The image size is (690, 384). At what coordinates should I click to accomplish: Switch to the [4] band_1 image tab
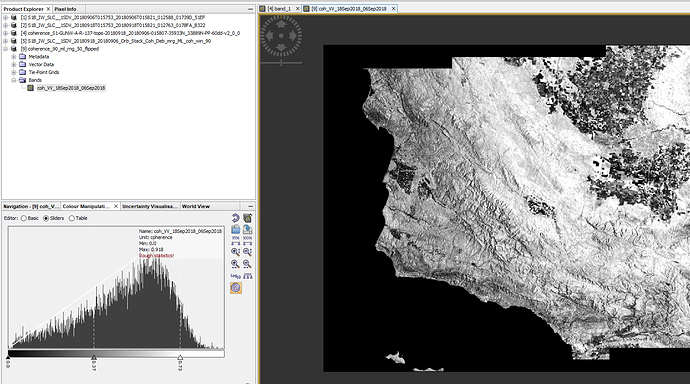tap(279, 9)
